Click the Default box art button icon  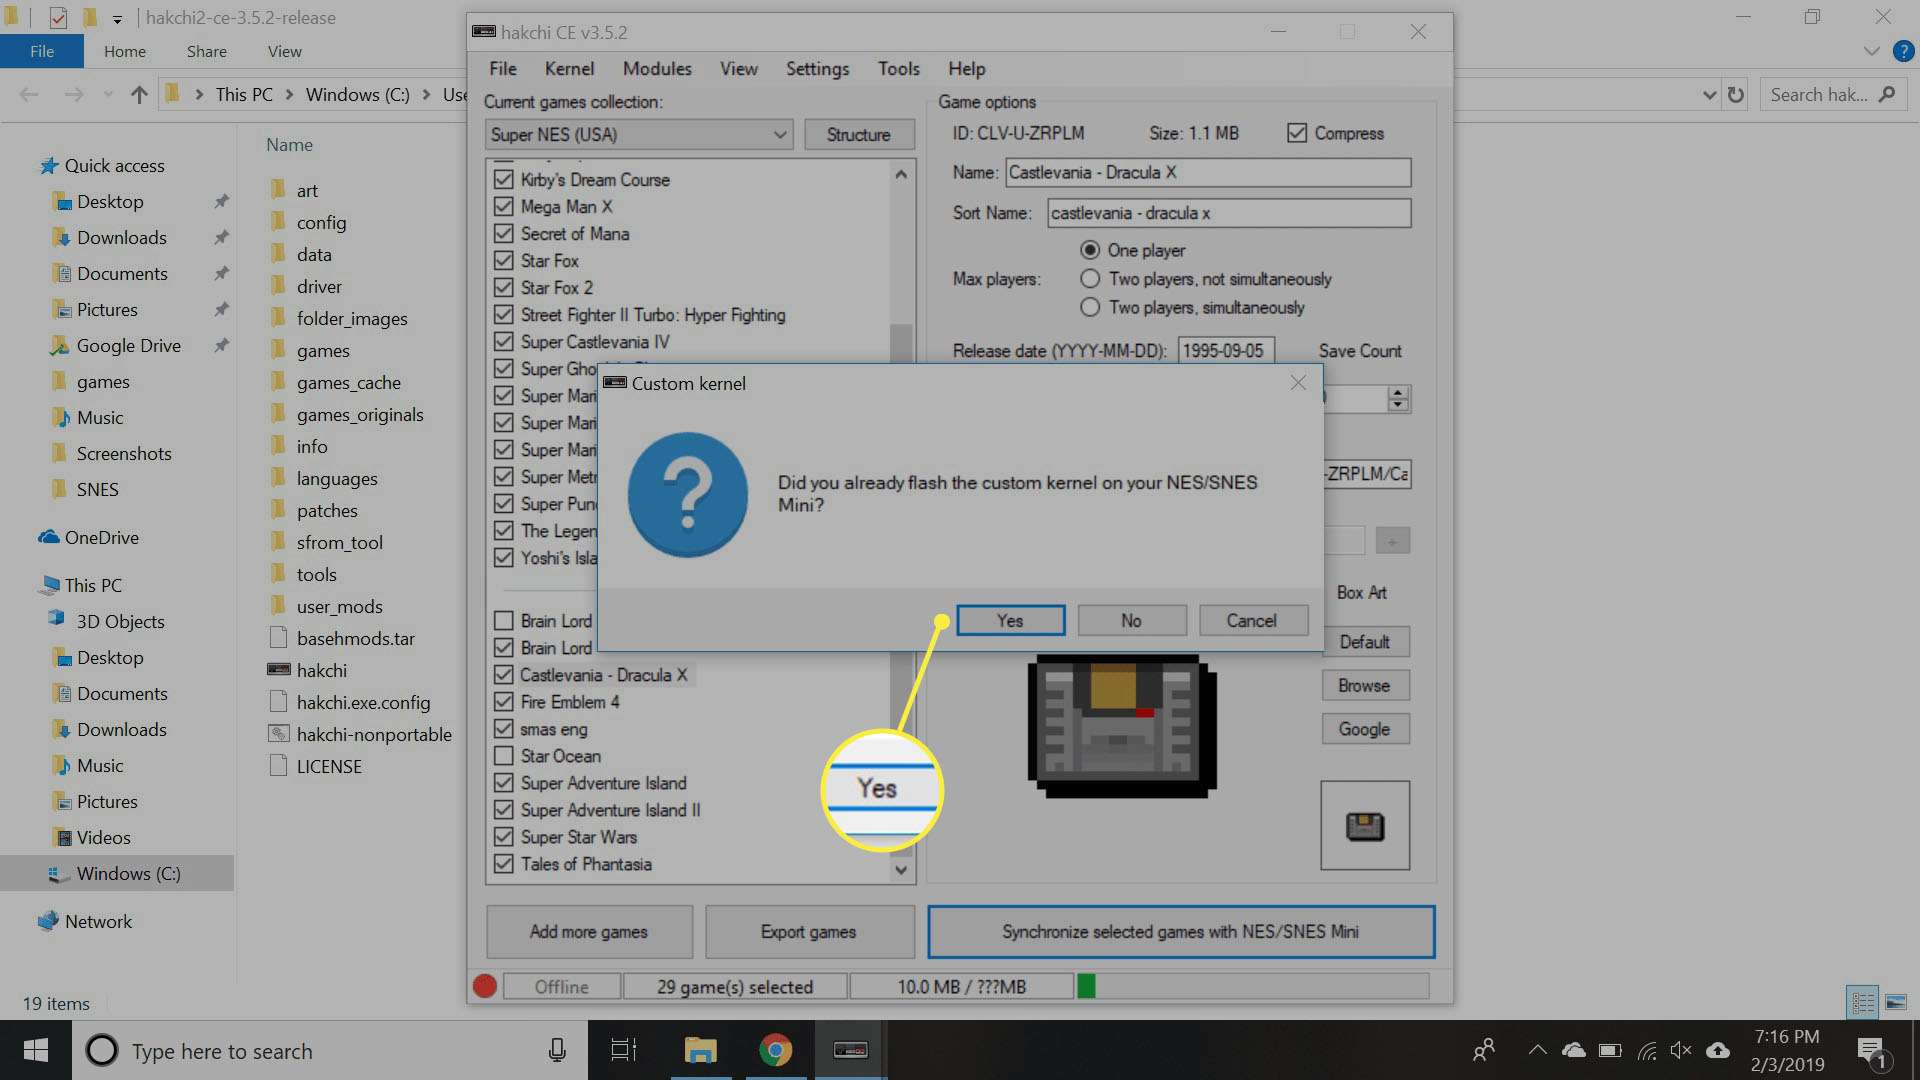pos(1364,642)
